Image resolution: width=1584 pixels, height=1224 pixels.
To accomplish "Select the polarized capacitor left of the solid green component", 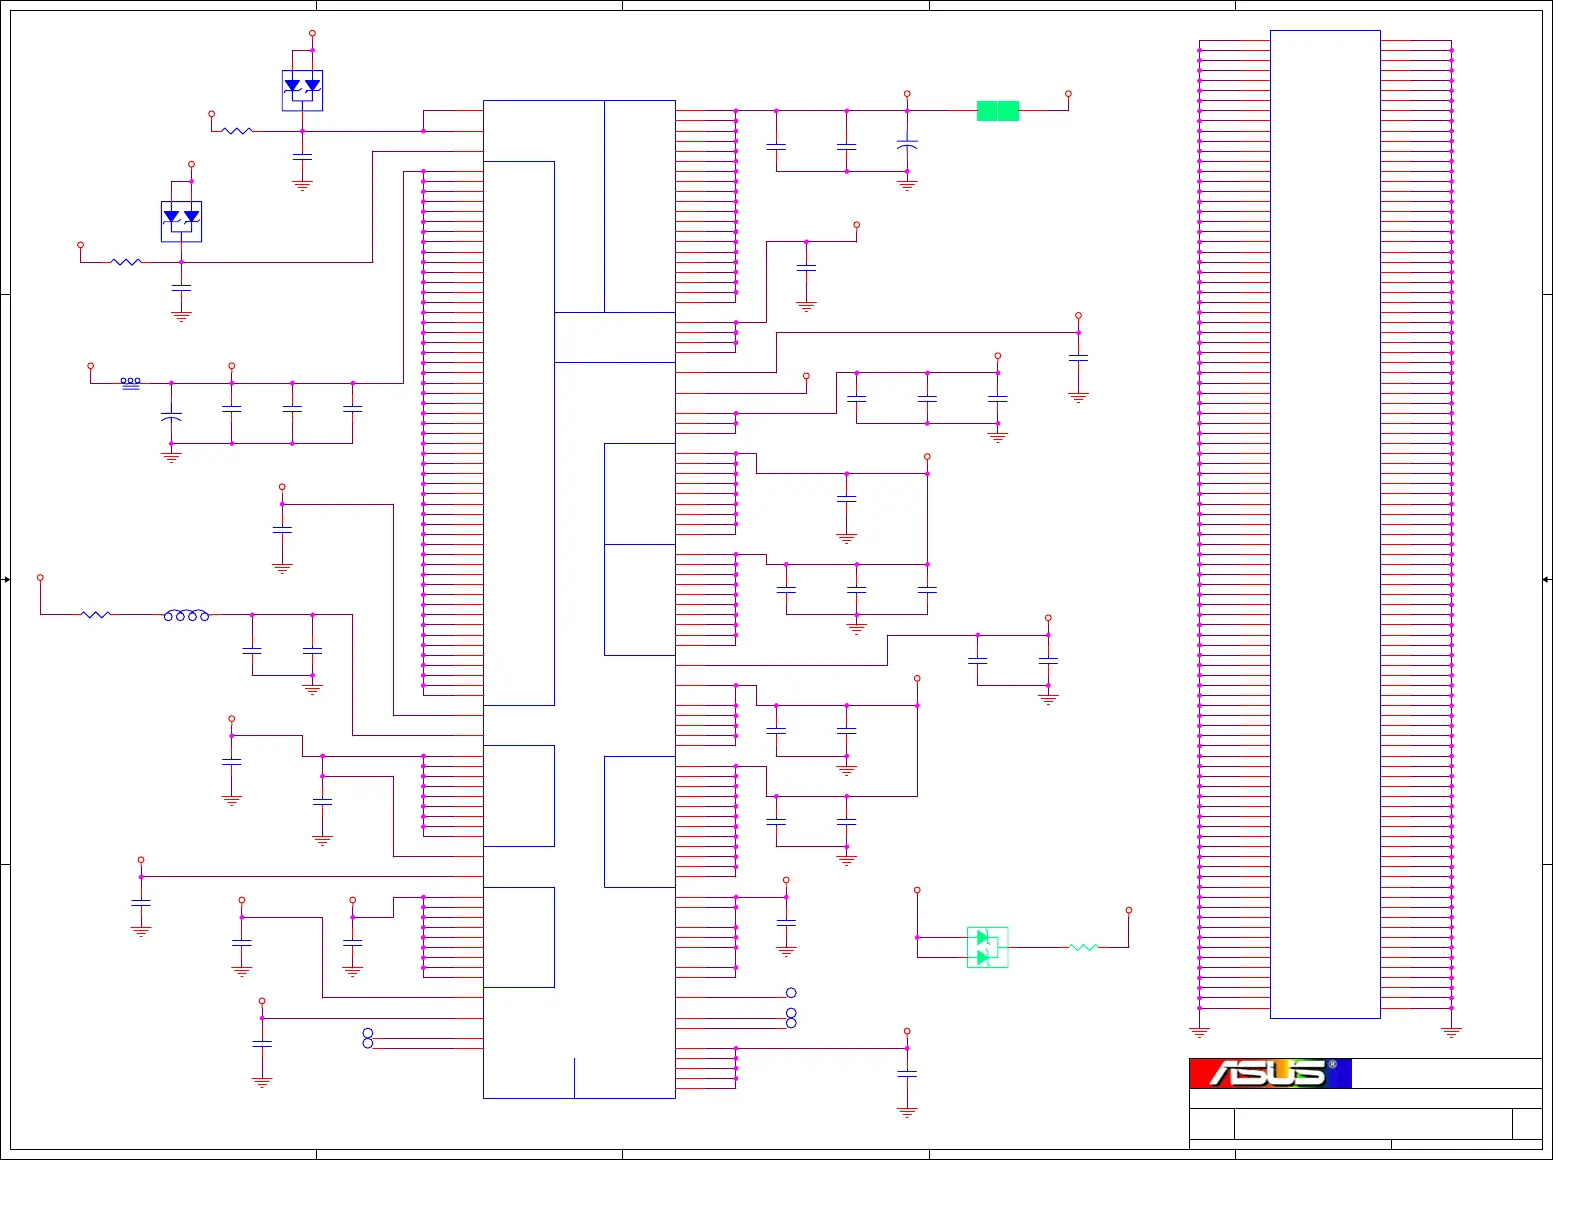I will pyautogui.click(x=907, y=146).
